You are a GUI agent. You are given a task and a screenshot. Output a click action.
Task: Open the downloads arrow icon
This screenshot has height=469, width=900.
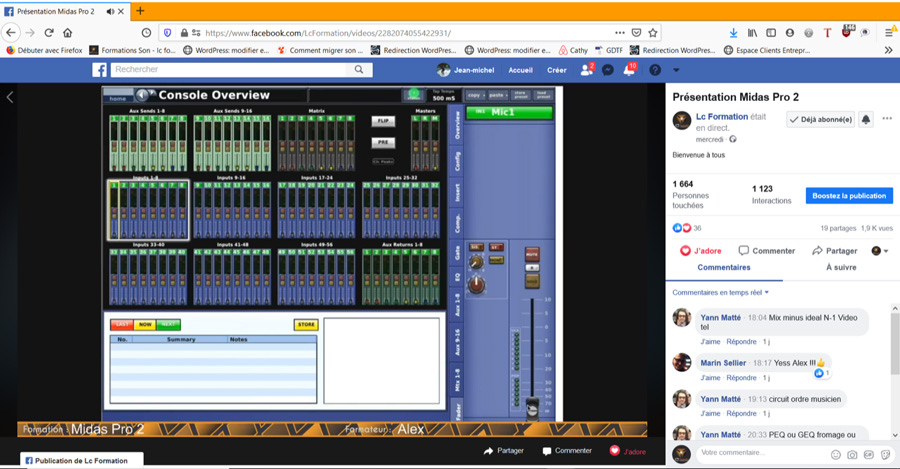coord(733,33)
